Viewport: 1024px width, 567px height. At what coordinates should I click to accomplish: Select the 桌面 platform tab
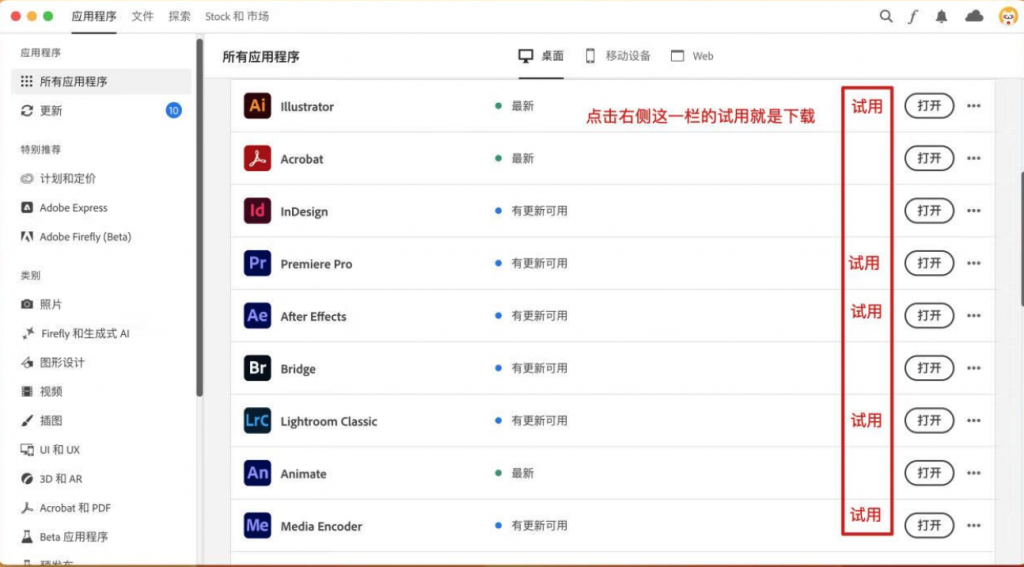tap(541, 56)
